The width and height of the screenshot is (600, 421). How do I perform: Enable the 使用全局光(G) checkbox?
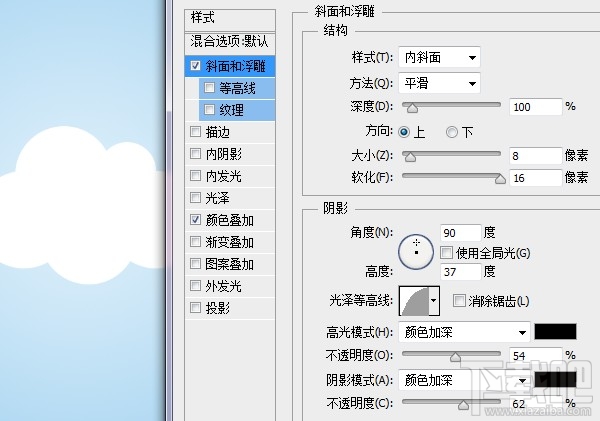point(446,252)
